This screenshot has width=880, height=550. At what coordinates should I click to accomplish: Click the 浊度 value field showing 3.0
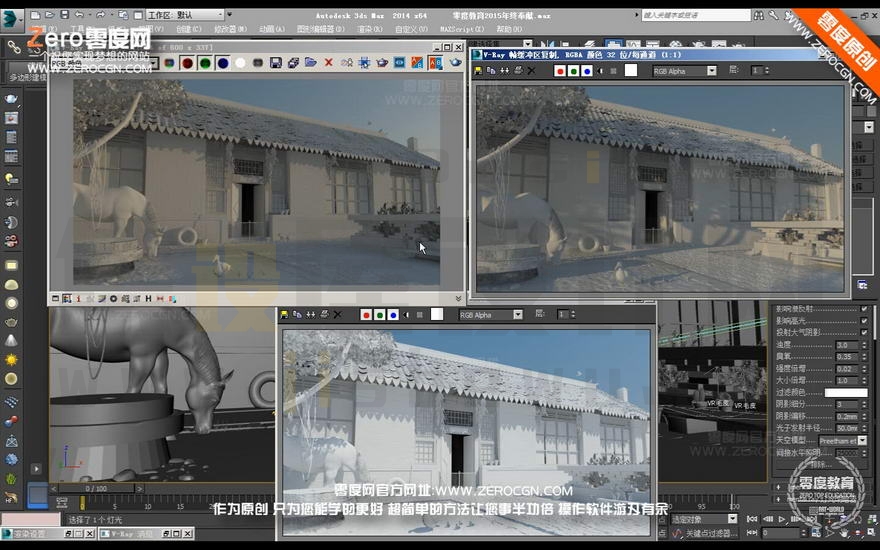[x=847, y=345]
